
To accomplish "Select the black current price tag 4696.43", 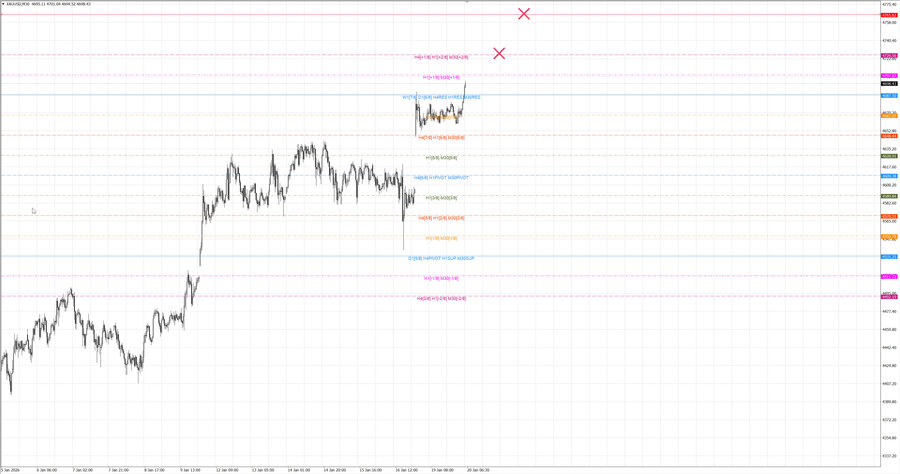I will (888, 84).
